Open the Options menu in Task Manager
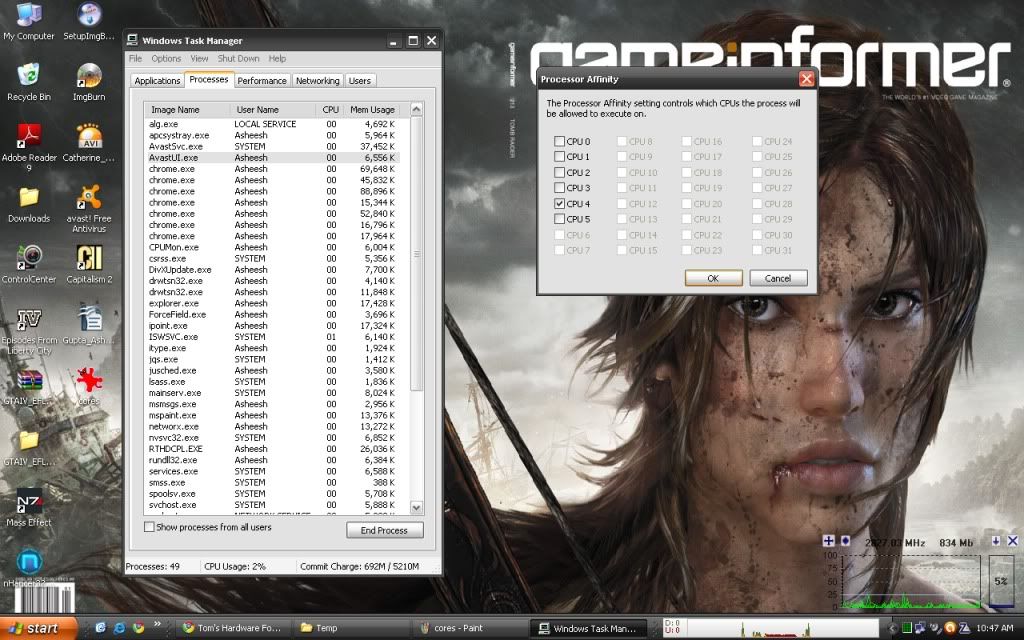 [x=166, y=58]
